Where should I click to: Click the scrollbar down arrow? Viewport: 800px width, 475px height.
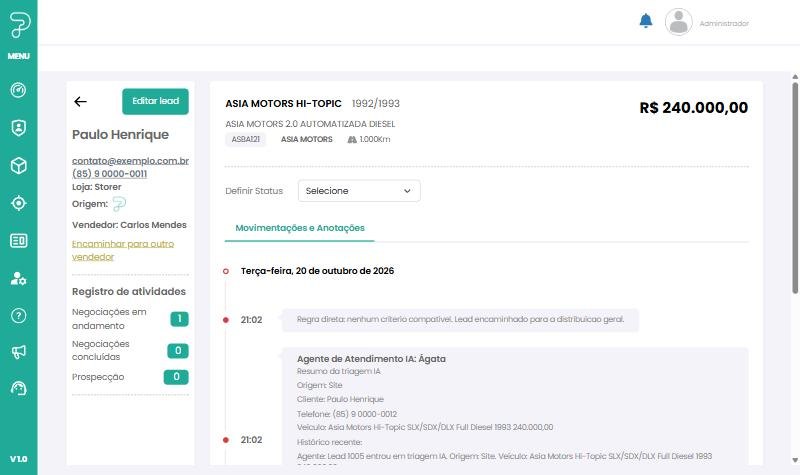[795, 460]
